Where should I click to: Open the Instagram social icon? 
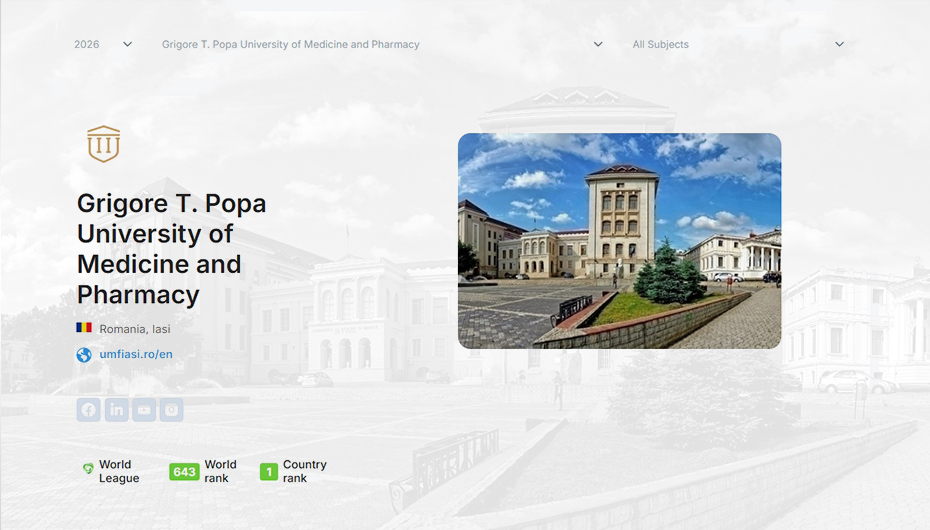click(x=171, y=410)
